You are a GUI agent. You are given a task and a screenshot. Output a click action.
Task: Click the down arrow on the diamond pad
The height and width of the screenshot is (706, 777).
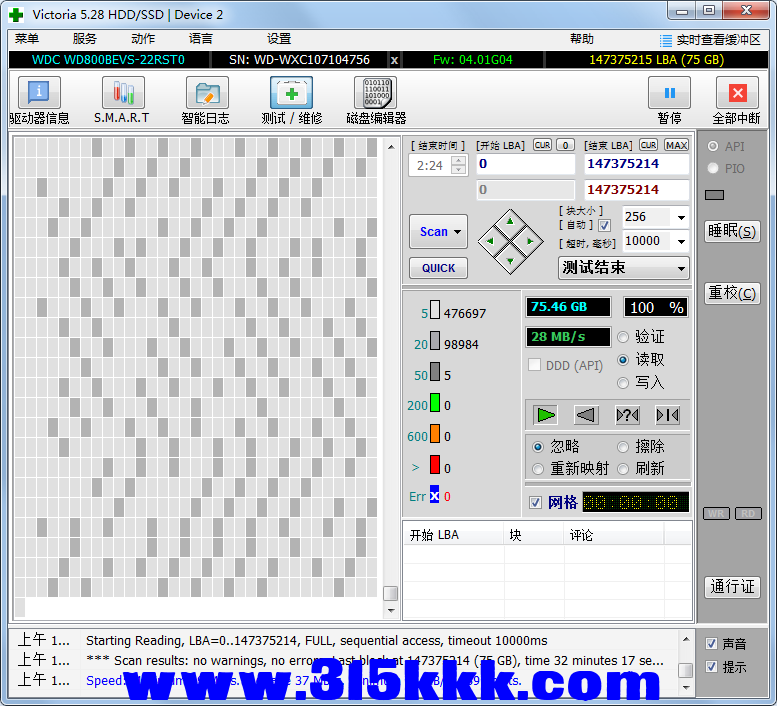pyautogui.click(x=510, y=261)
